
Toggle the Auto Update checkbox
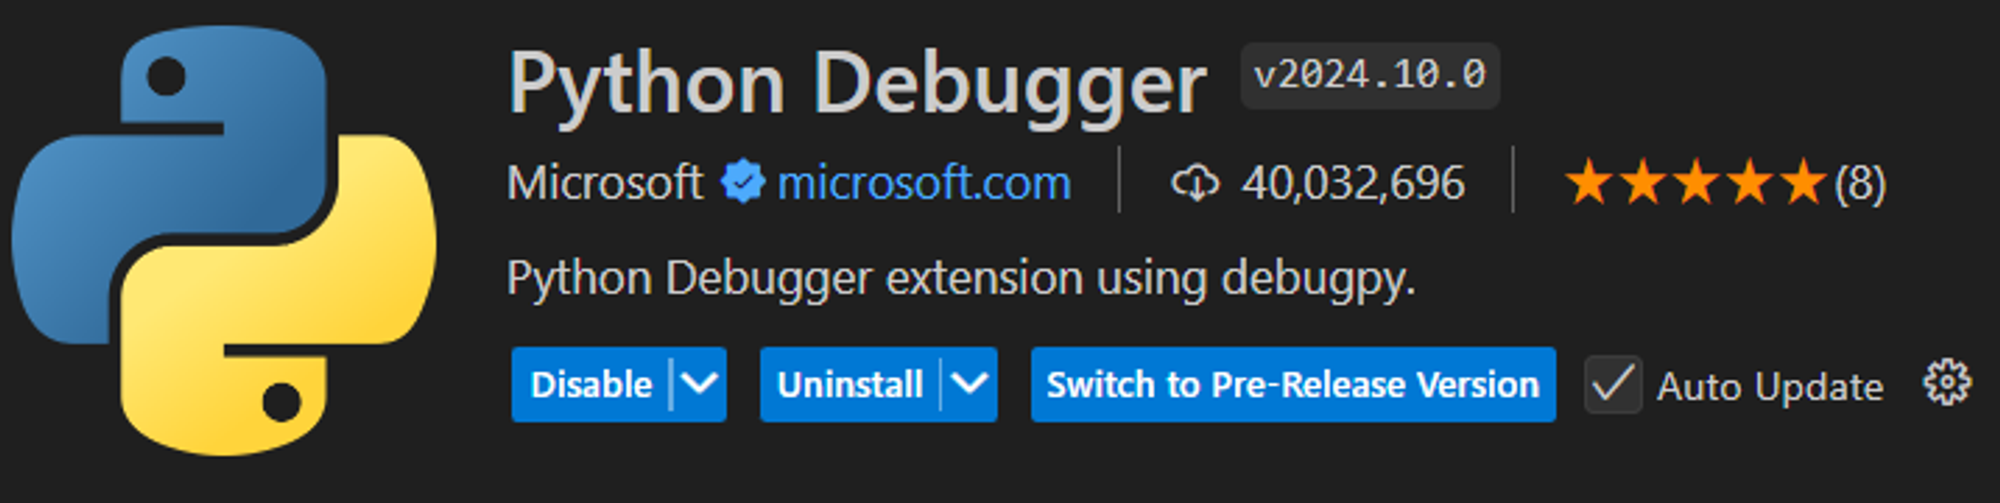coord(1613,385)
